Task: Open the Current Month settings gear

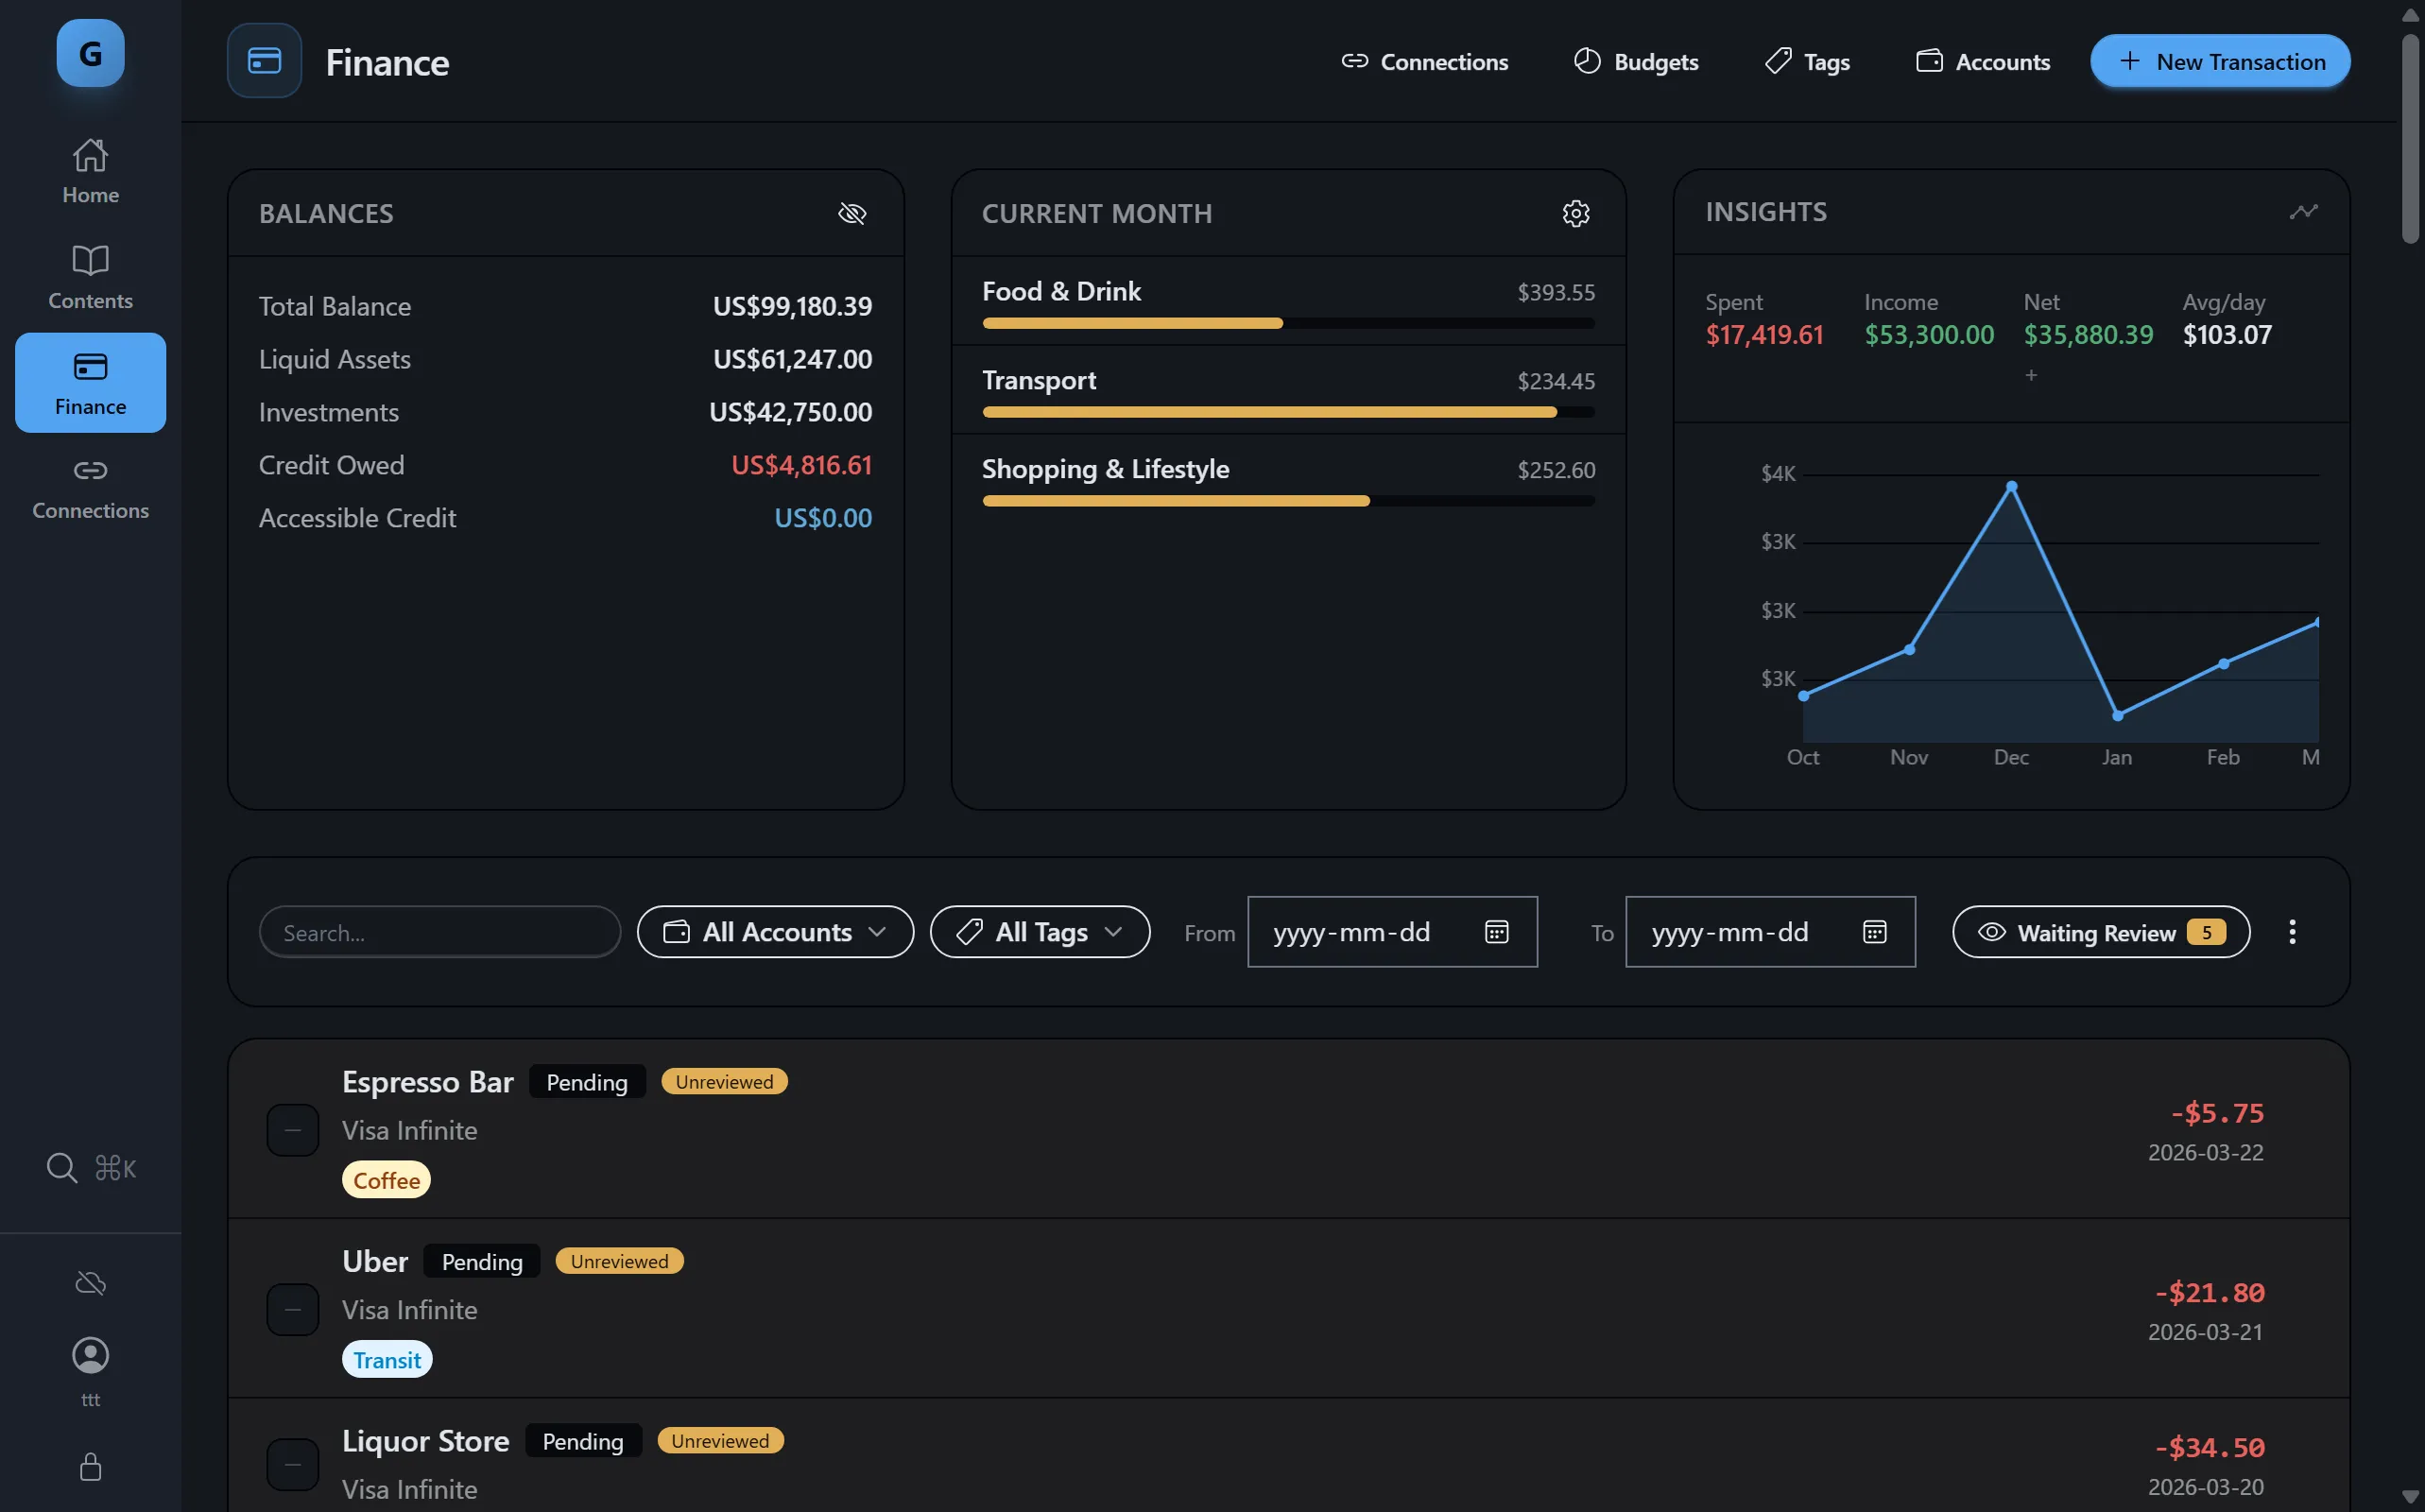Action: 1575,213
